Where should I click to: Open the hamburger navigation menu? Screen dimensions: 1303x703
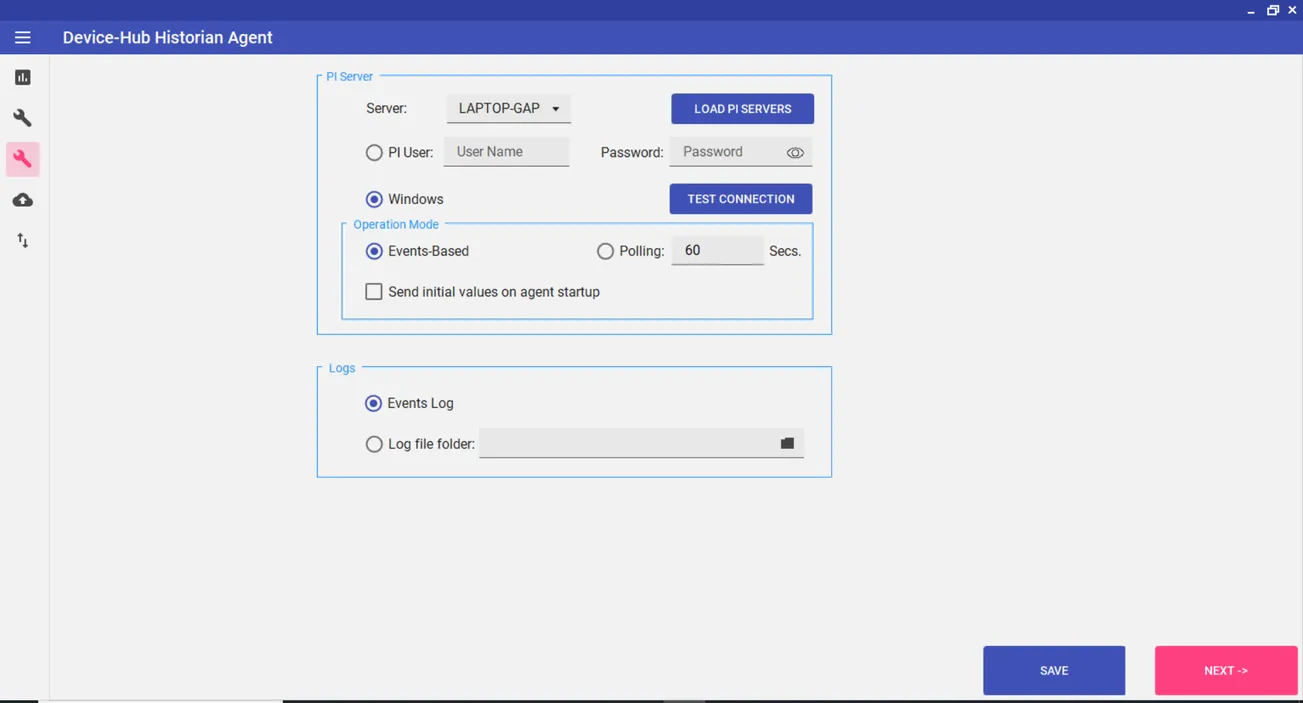[x=23, y=38]
